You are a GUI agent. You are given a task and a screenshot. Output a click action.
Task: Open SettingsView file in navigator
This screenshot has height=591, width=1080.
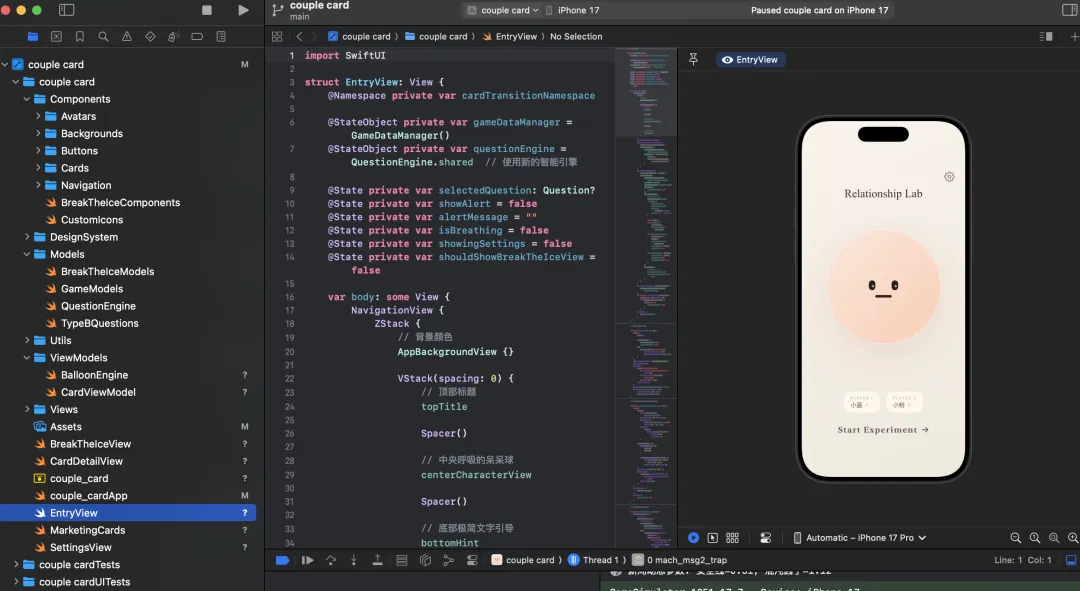[x=80, y=548]
